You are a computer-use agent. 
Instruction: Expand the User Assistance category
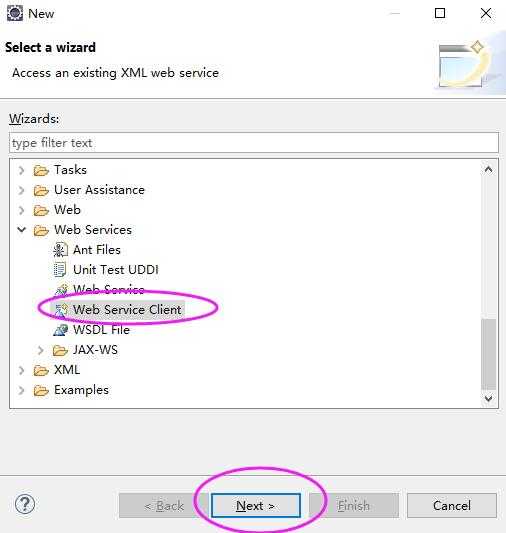coord(21,190)
